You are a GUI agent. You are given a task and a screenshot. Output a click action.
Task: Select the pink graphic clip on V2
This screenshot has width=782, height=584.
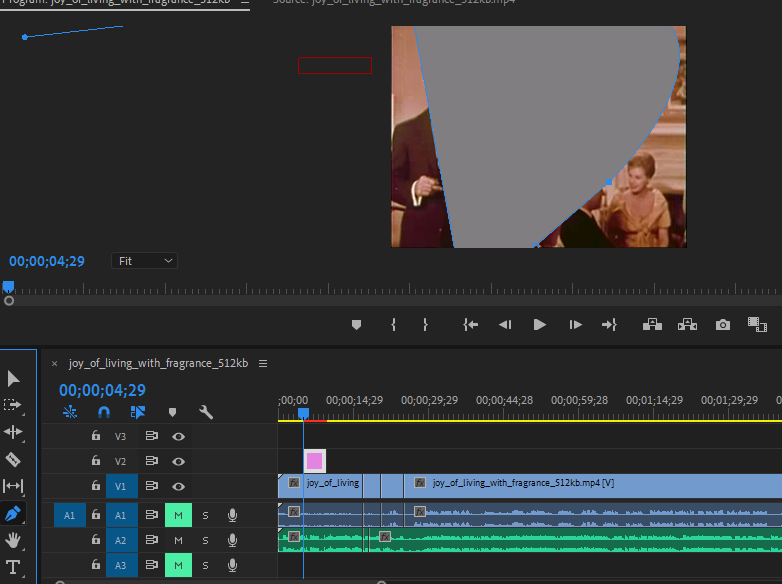pyautogui.click(x=315, y=461)
